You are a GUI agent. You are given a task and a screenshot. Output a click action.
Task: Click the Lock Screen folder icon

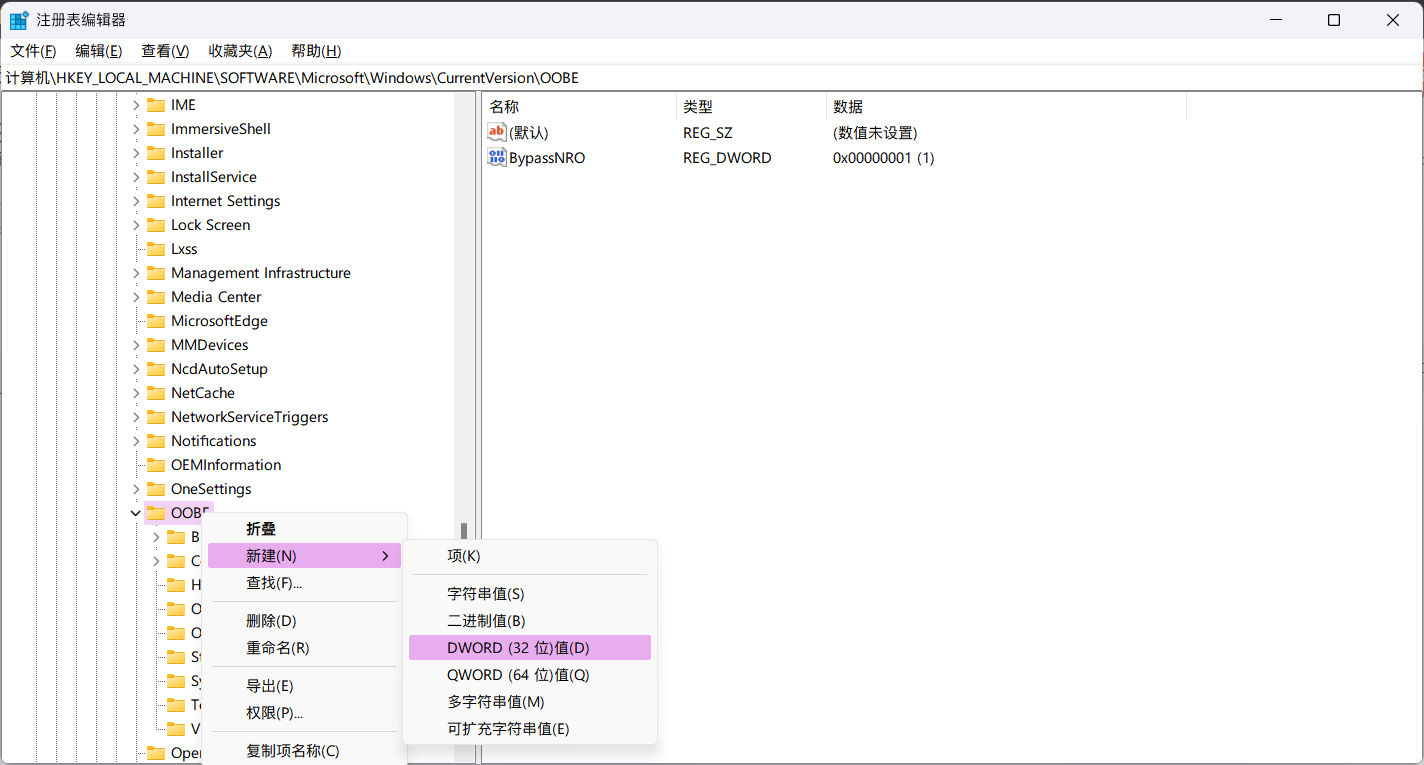coord(157,224)
